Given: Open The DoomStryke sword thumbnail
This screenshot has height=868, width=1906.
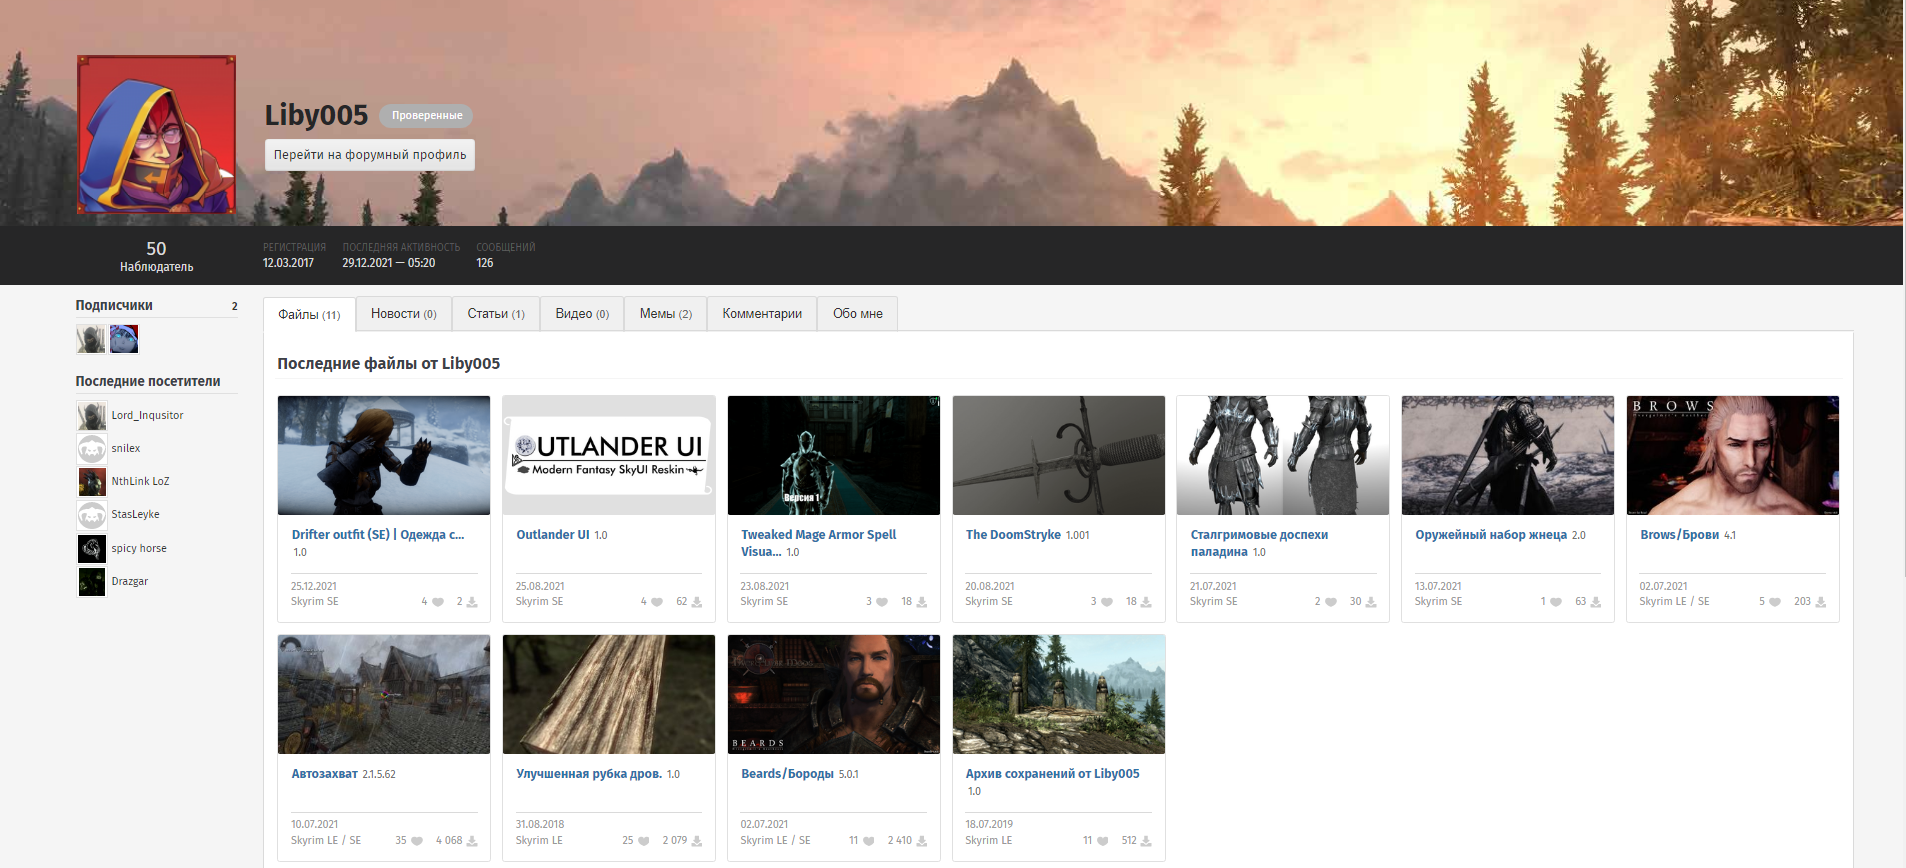Looking at the screenshot, I should 1059,455.
